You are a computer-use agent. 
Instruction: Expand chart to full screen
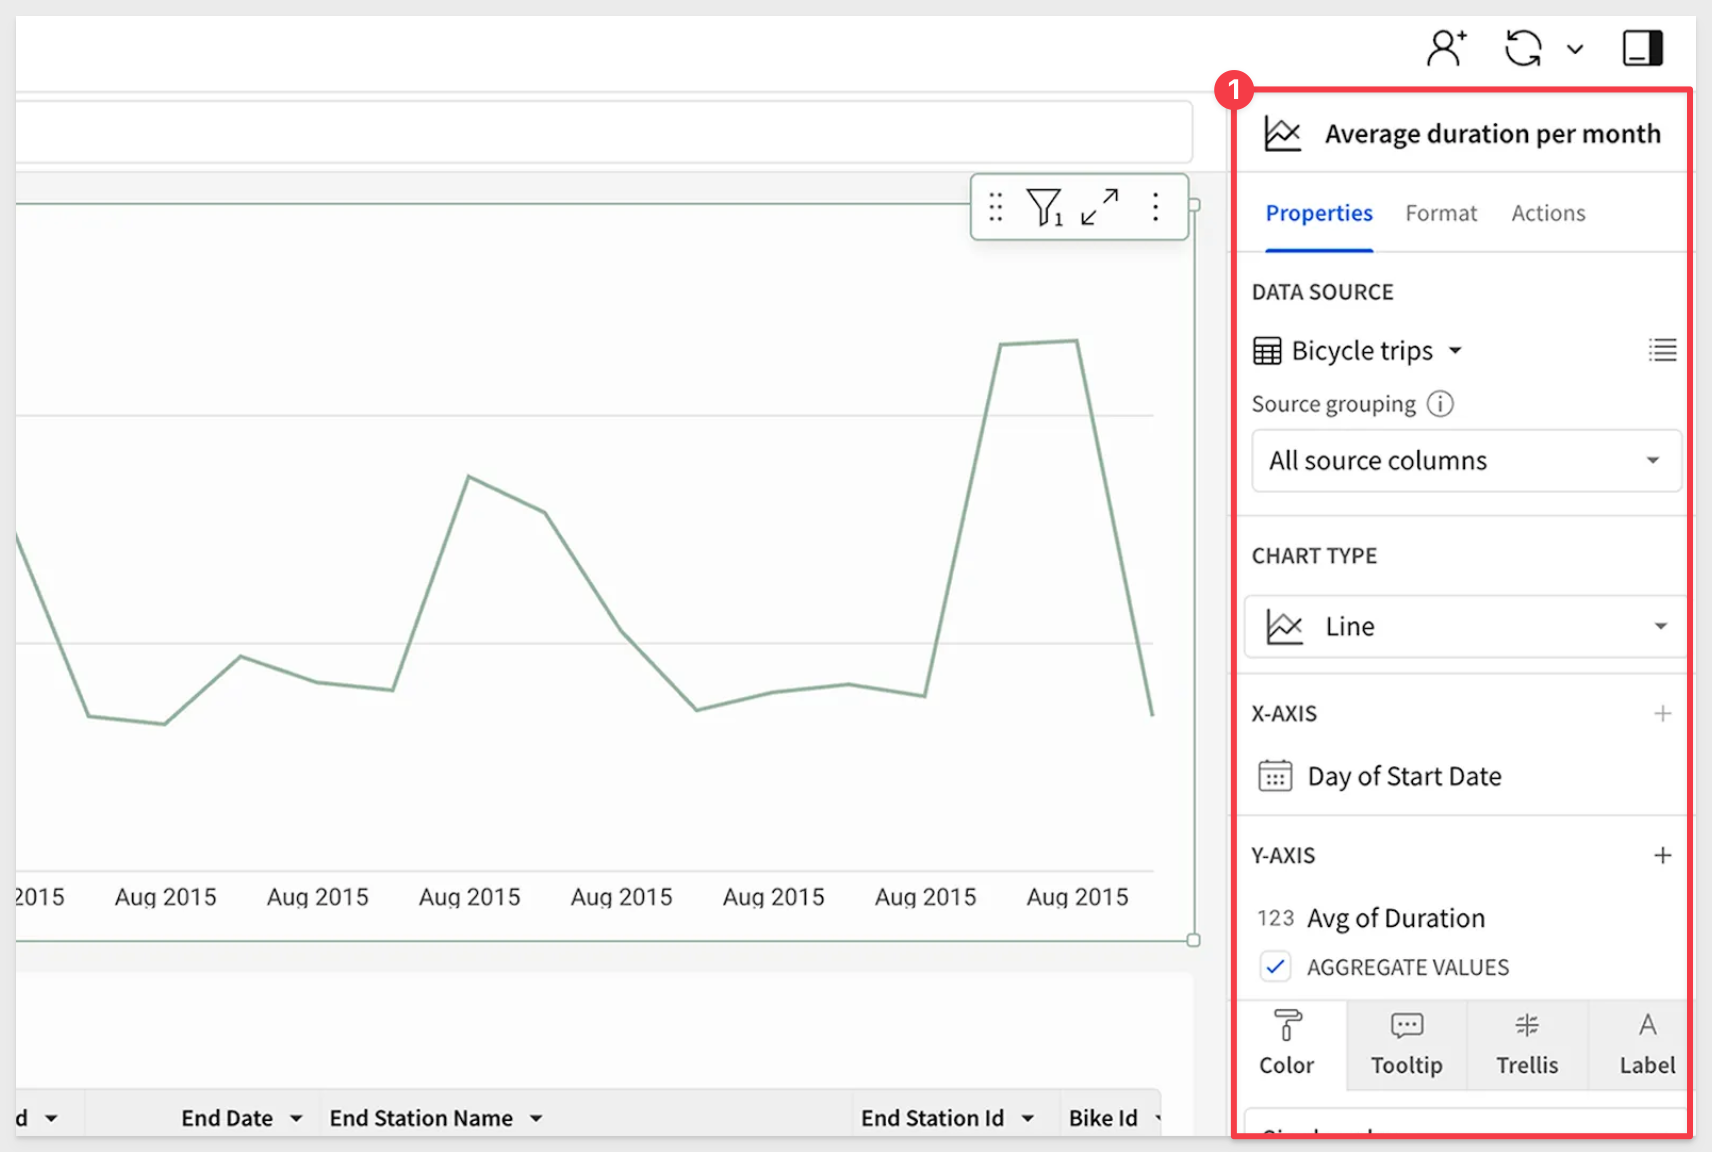[1100, 207]
